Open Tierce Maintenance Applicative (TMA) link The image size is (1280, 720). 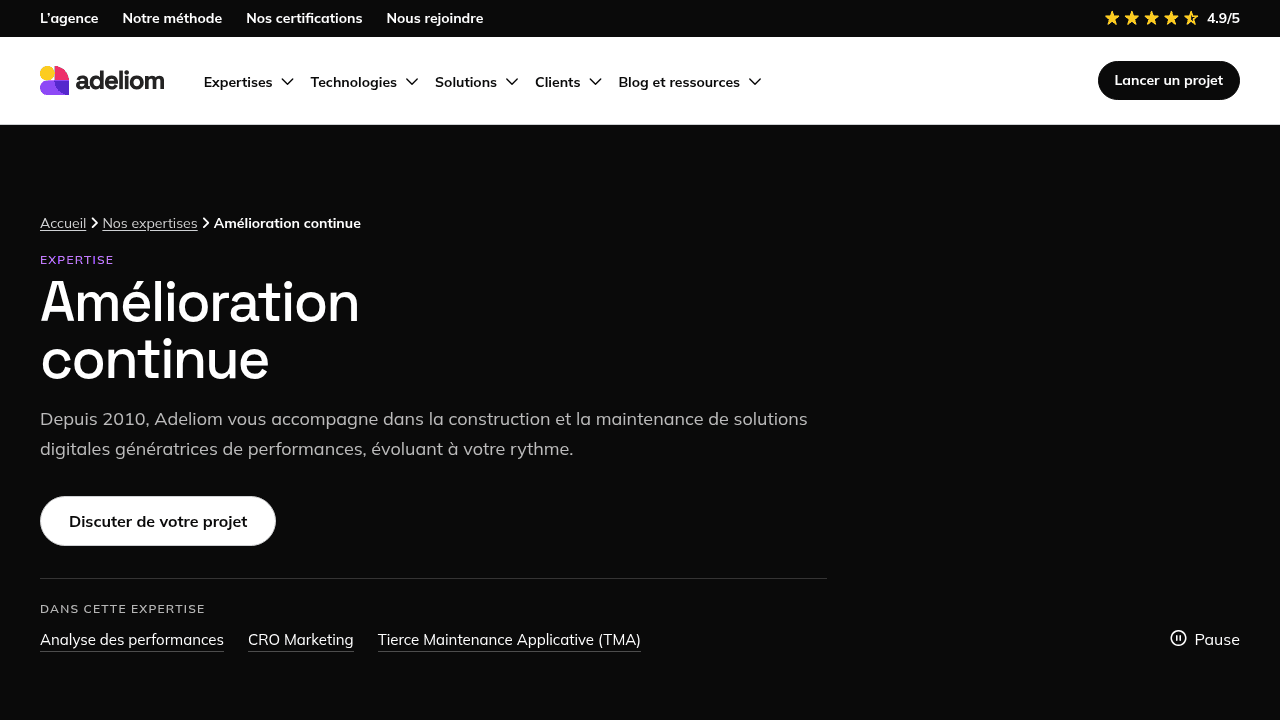509,640
